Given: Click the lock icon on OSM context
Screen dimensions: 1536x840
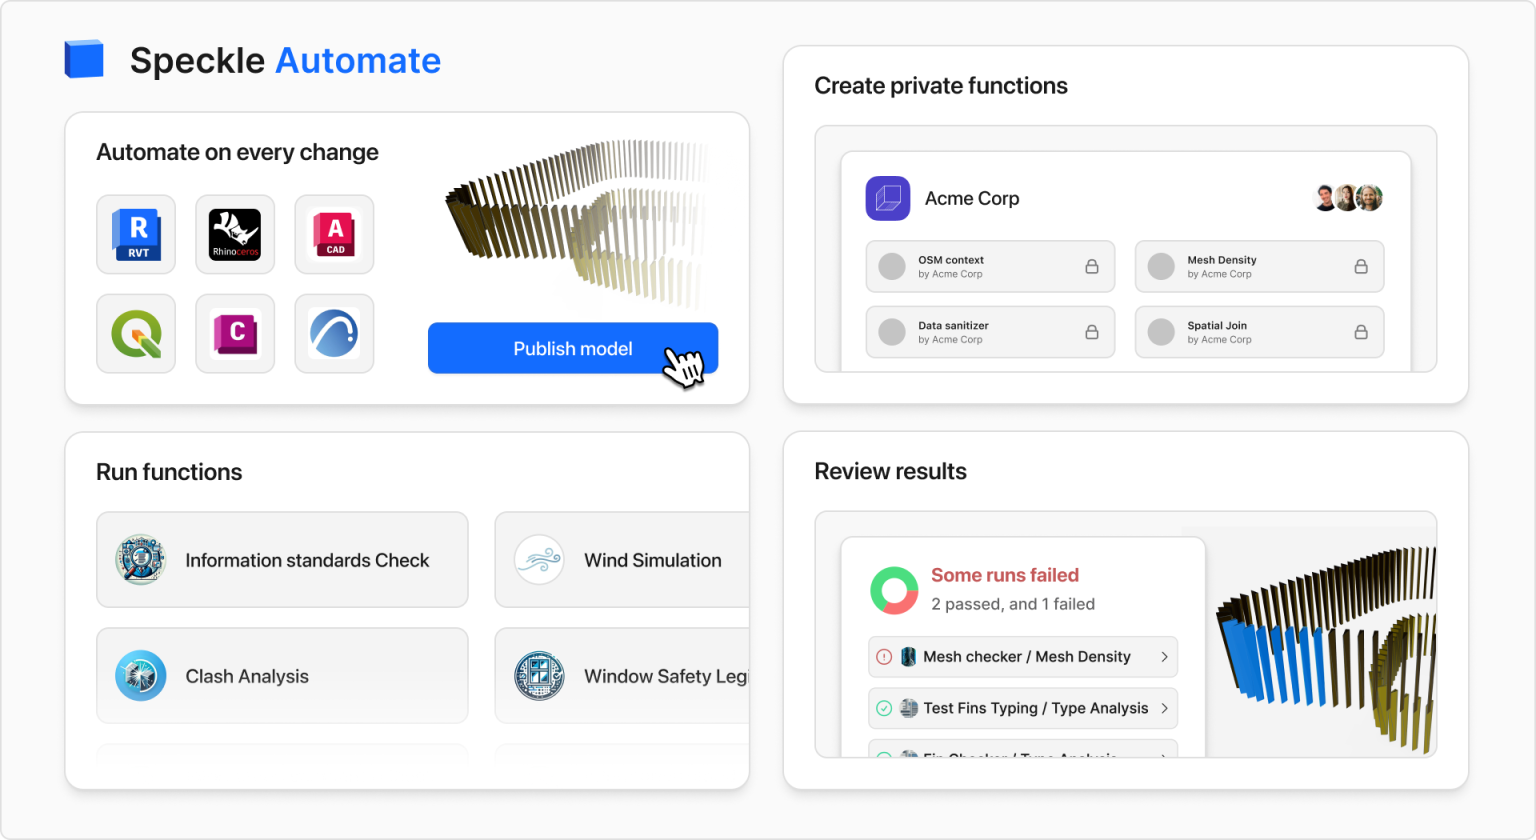Looking at the screenshot, I should point(1092,267).
